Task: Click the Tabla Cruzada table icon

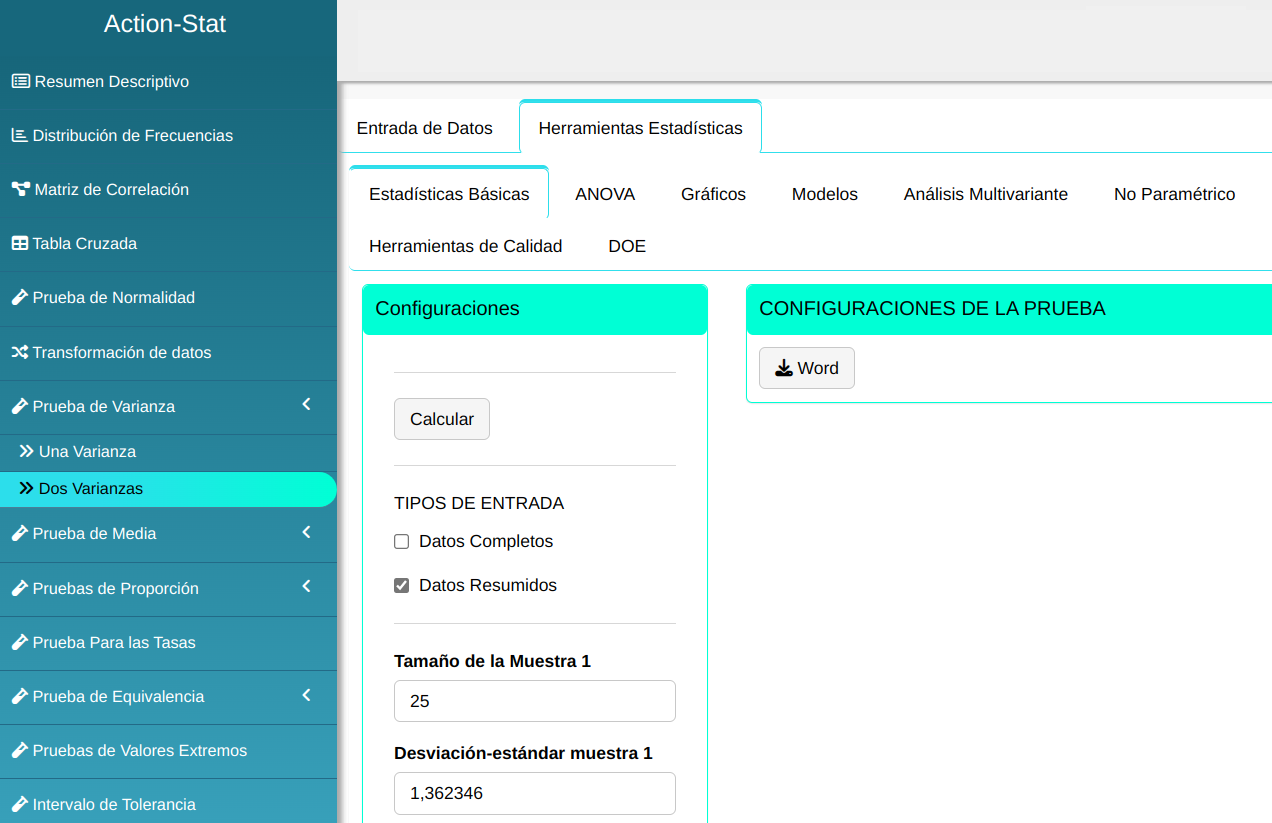Action: click(x=19, y=243)
